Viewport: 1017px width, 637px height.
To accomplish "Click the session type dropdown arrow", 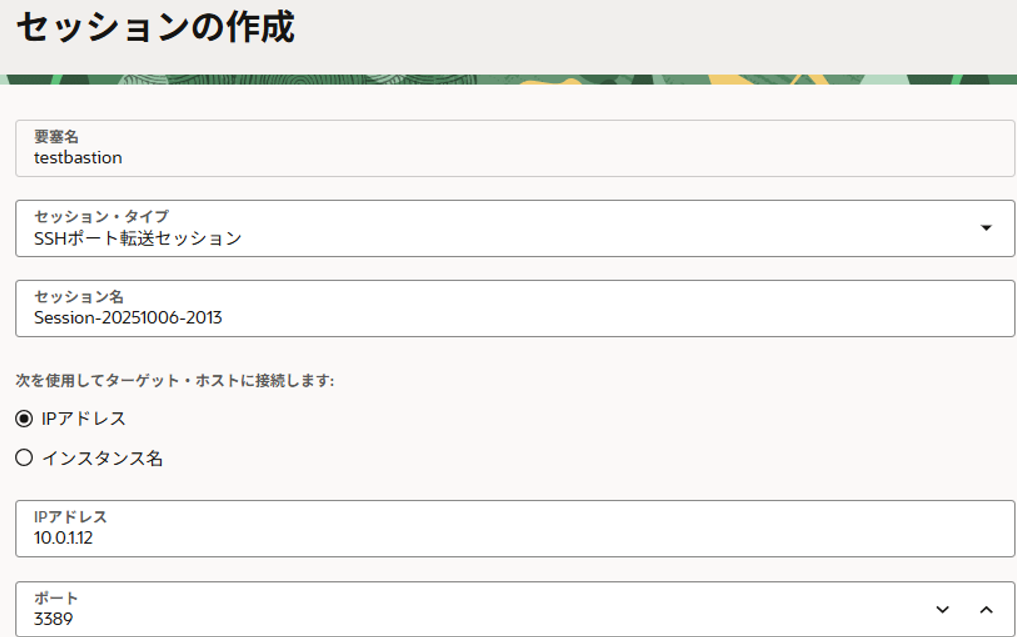I will point(986,228).
